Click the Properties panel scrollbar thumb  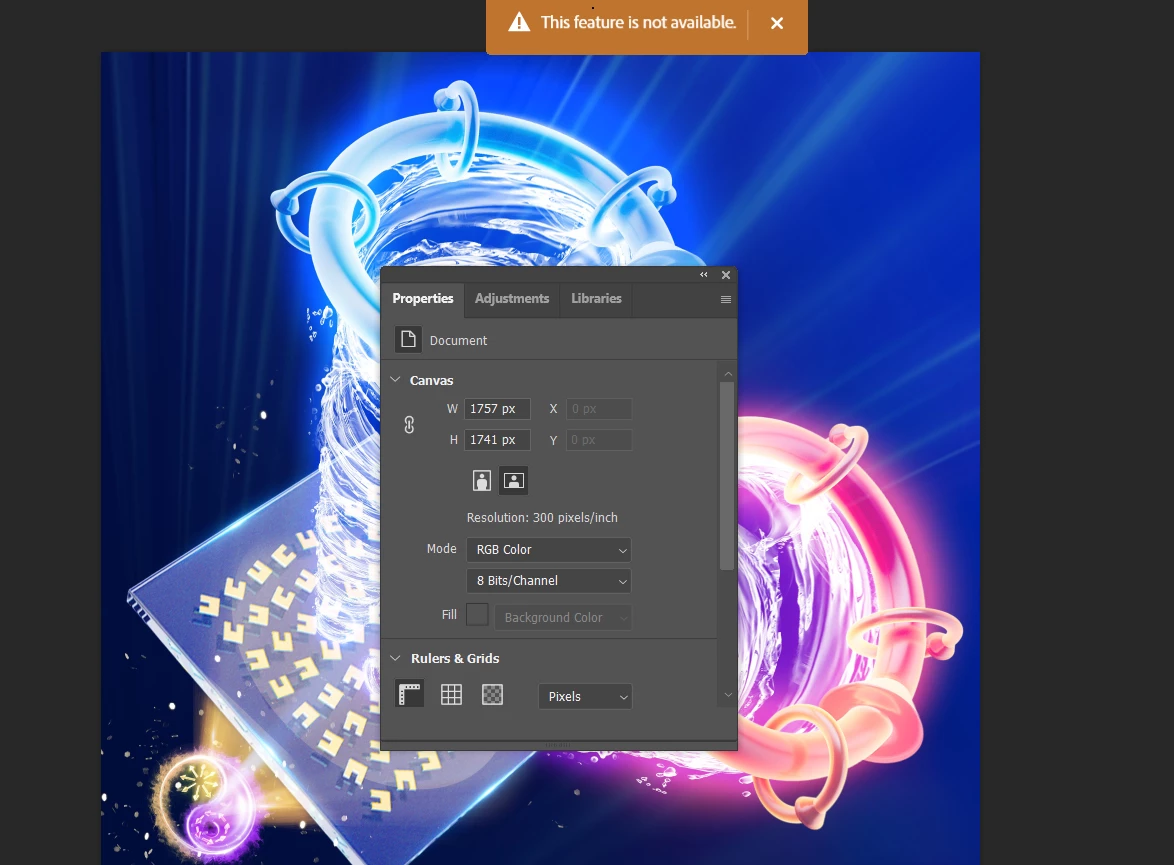[x=727, y=476]
